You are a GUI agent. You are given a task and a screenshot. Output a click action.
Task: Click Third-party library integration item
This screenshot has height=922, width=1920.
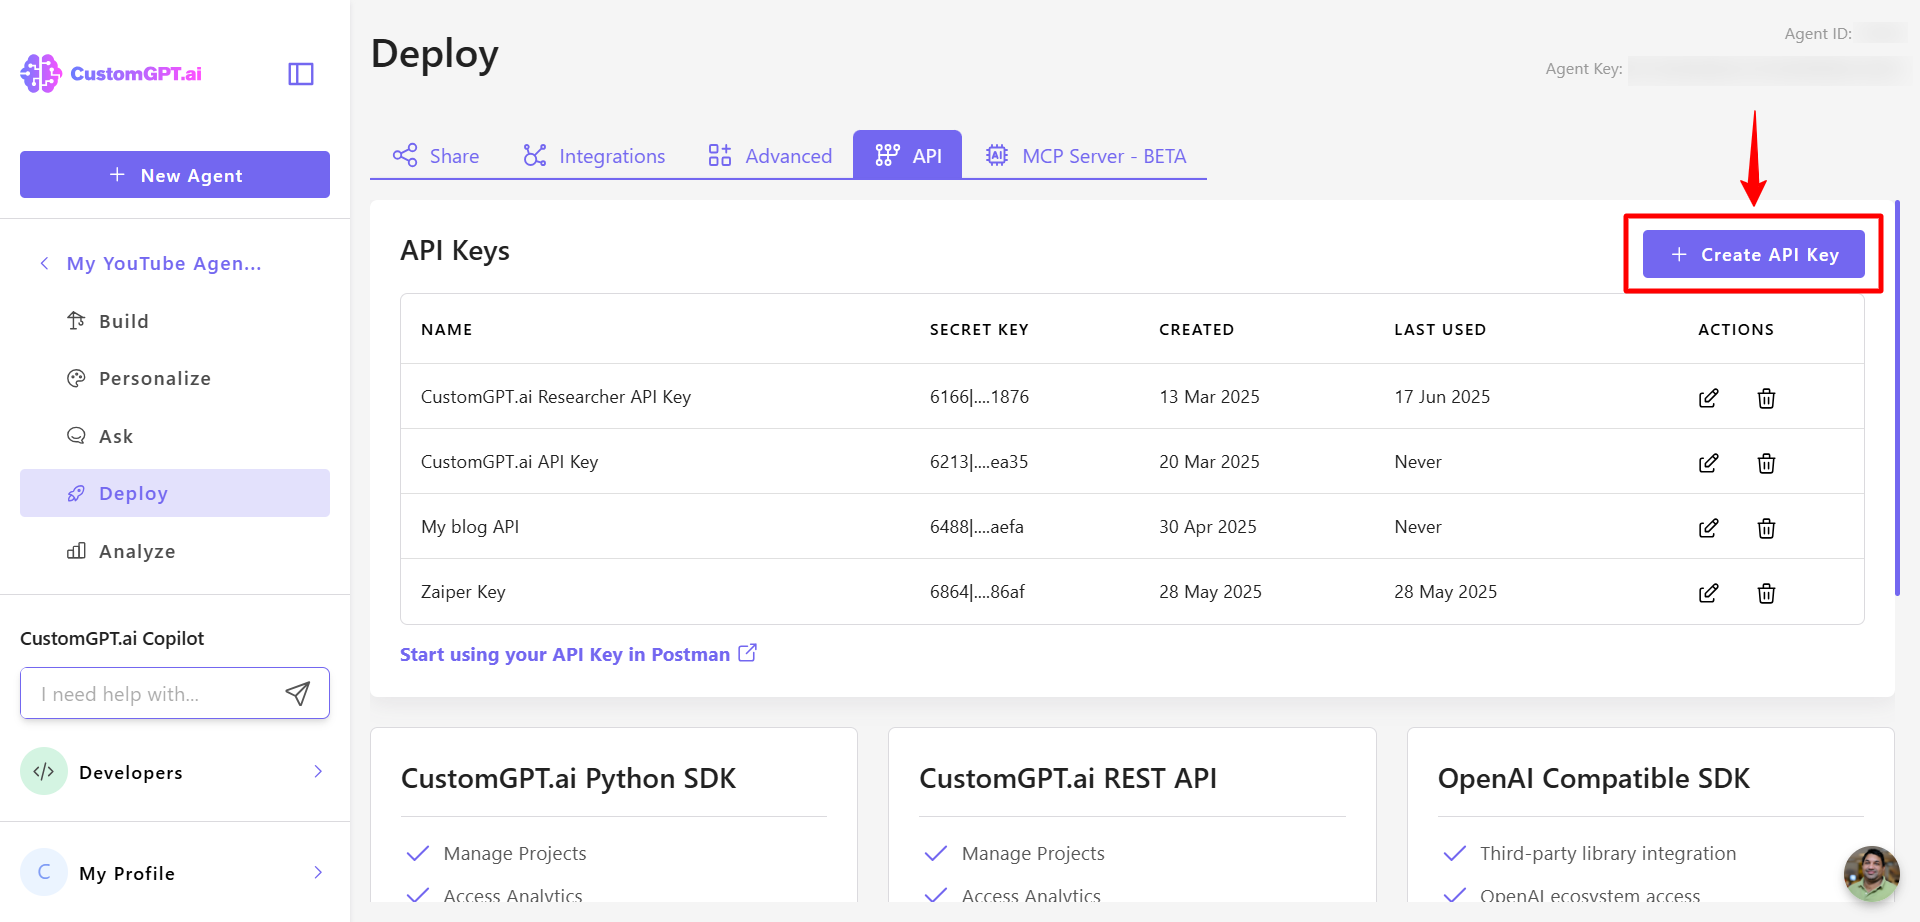tap(1608, 853)
